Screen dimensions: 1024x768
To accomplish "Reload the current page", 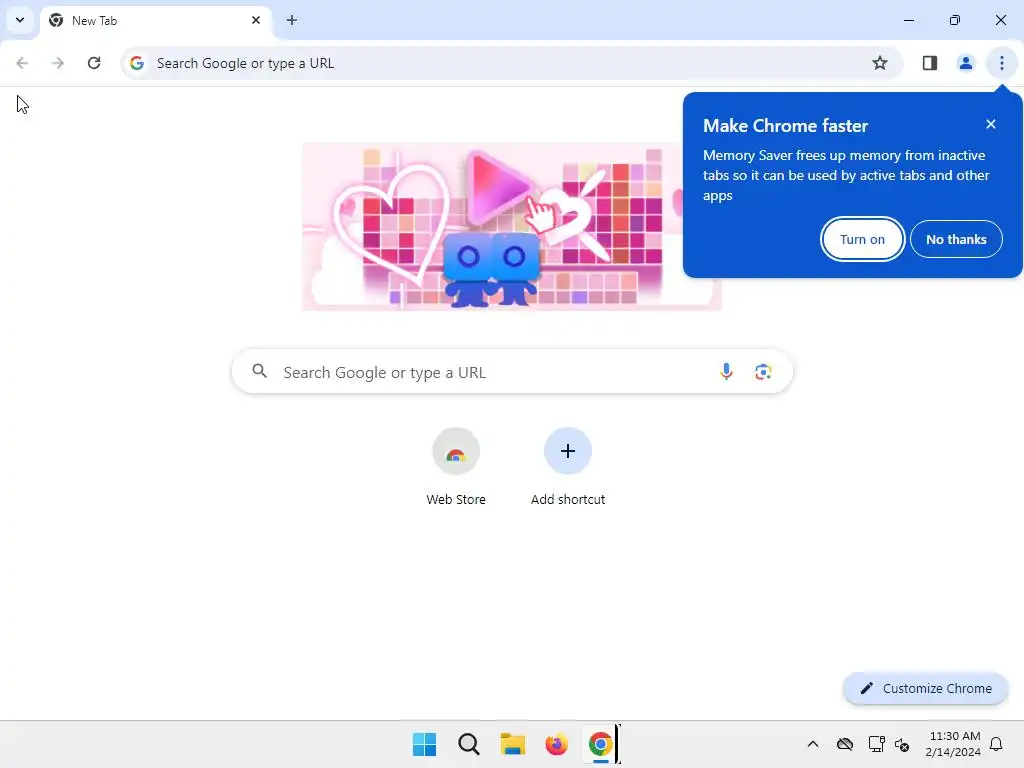I will (x=94, y=63).
